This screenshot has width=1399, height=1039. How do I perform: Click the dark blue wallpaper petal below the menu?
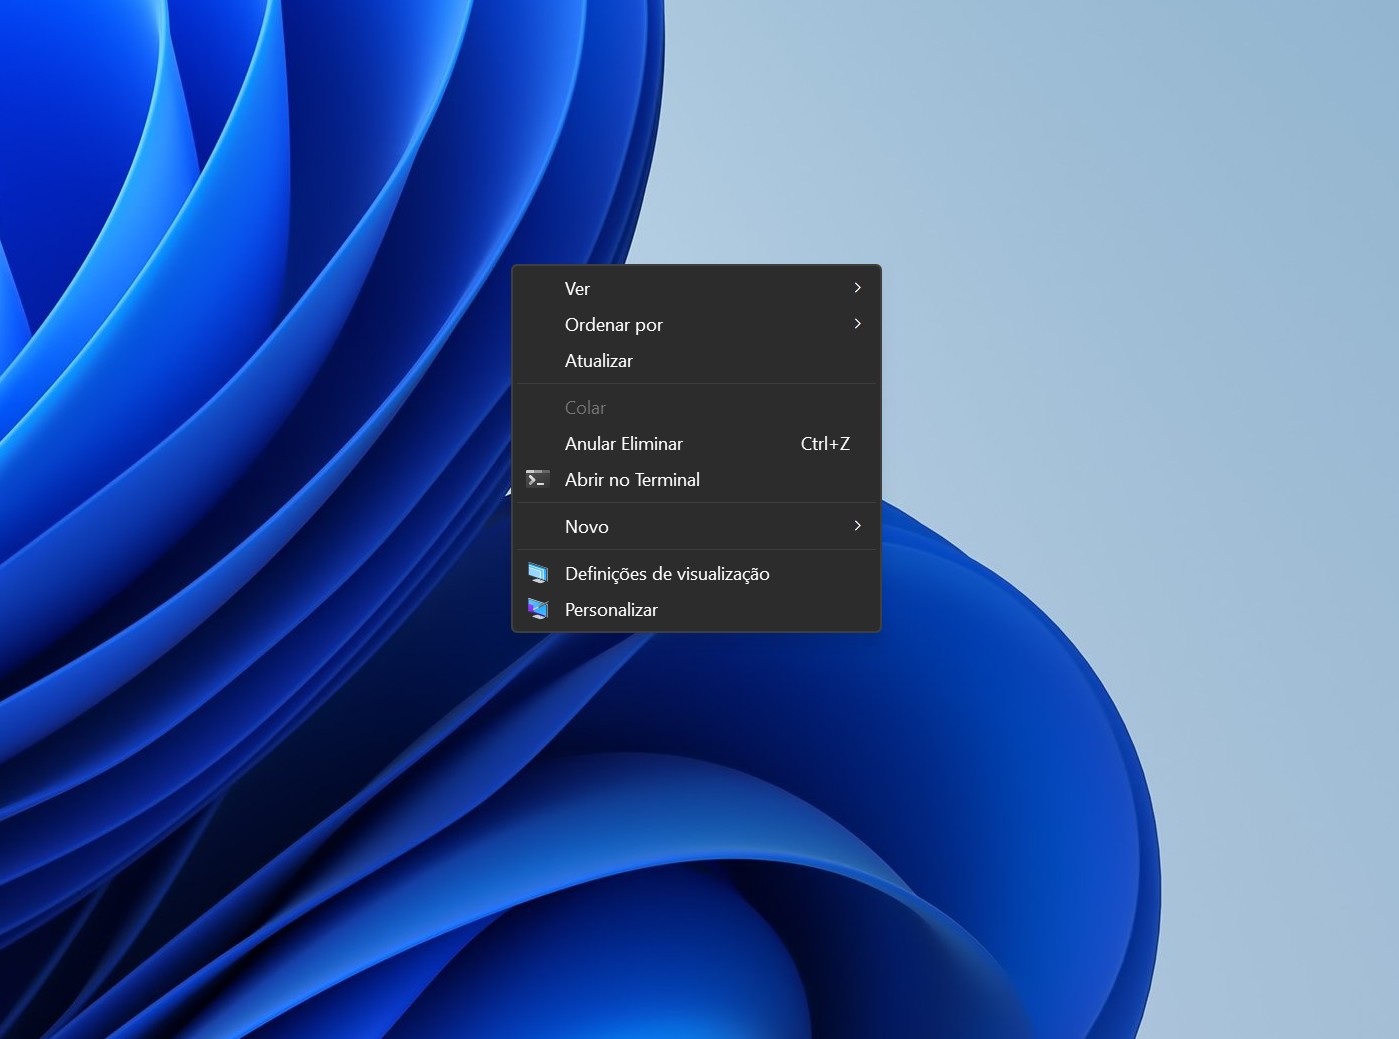click(700, 850)
